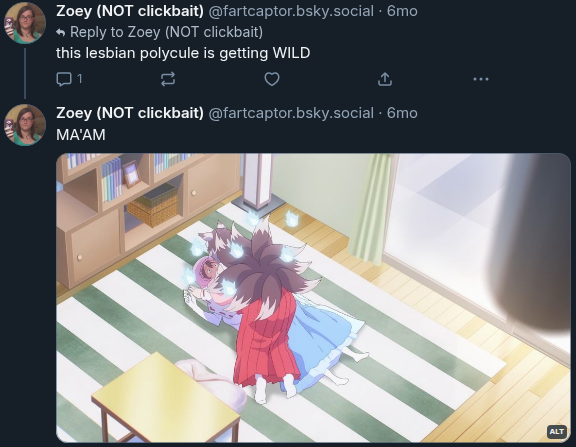Open the MA'AM post text
576x447 pixels.
click(81, 135)
